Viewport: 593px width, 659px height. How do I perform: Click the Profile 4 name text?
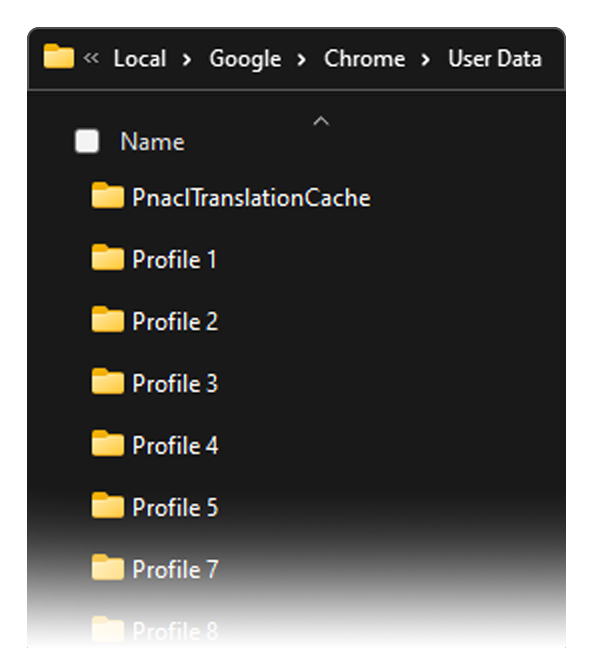click(175, 445)
